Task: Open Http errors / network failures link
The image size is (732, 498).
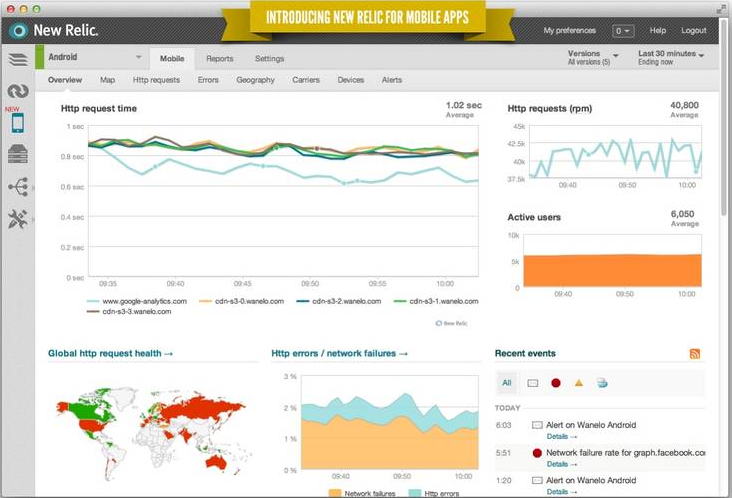Action: (x=339, y=353)
